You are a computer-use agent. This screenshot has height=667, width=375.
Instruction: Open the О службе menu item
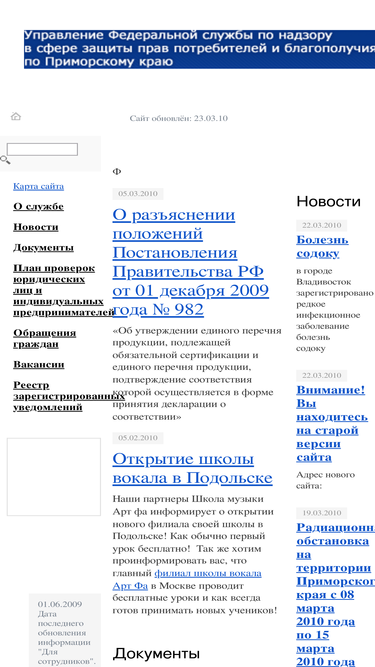[38, 207]
